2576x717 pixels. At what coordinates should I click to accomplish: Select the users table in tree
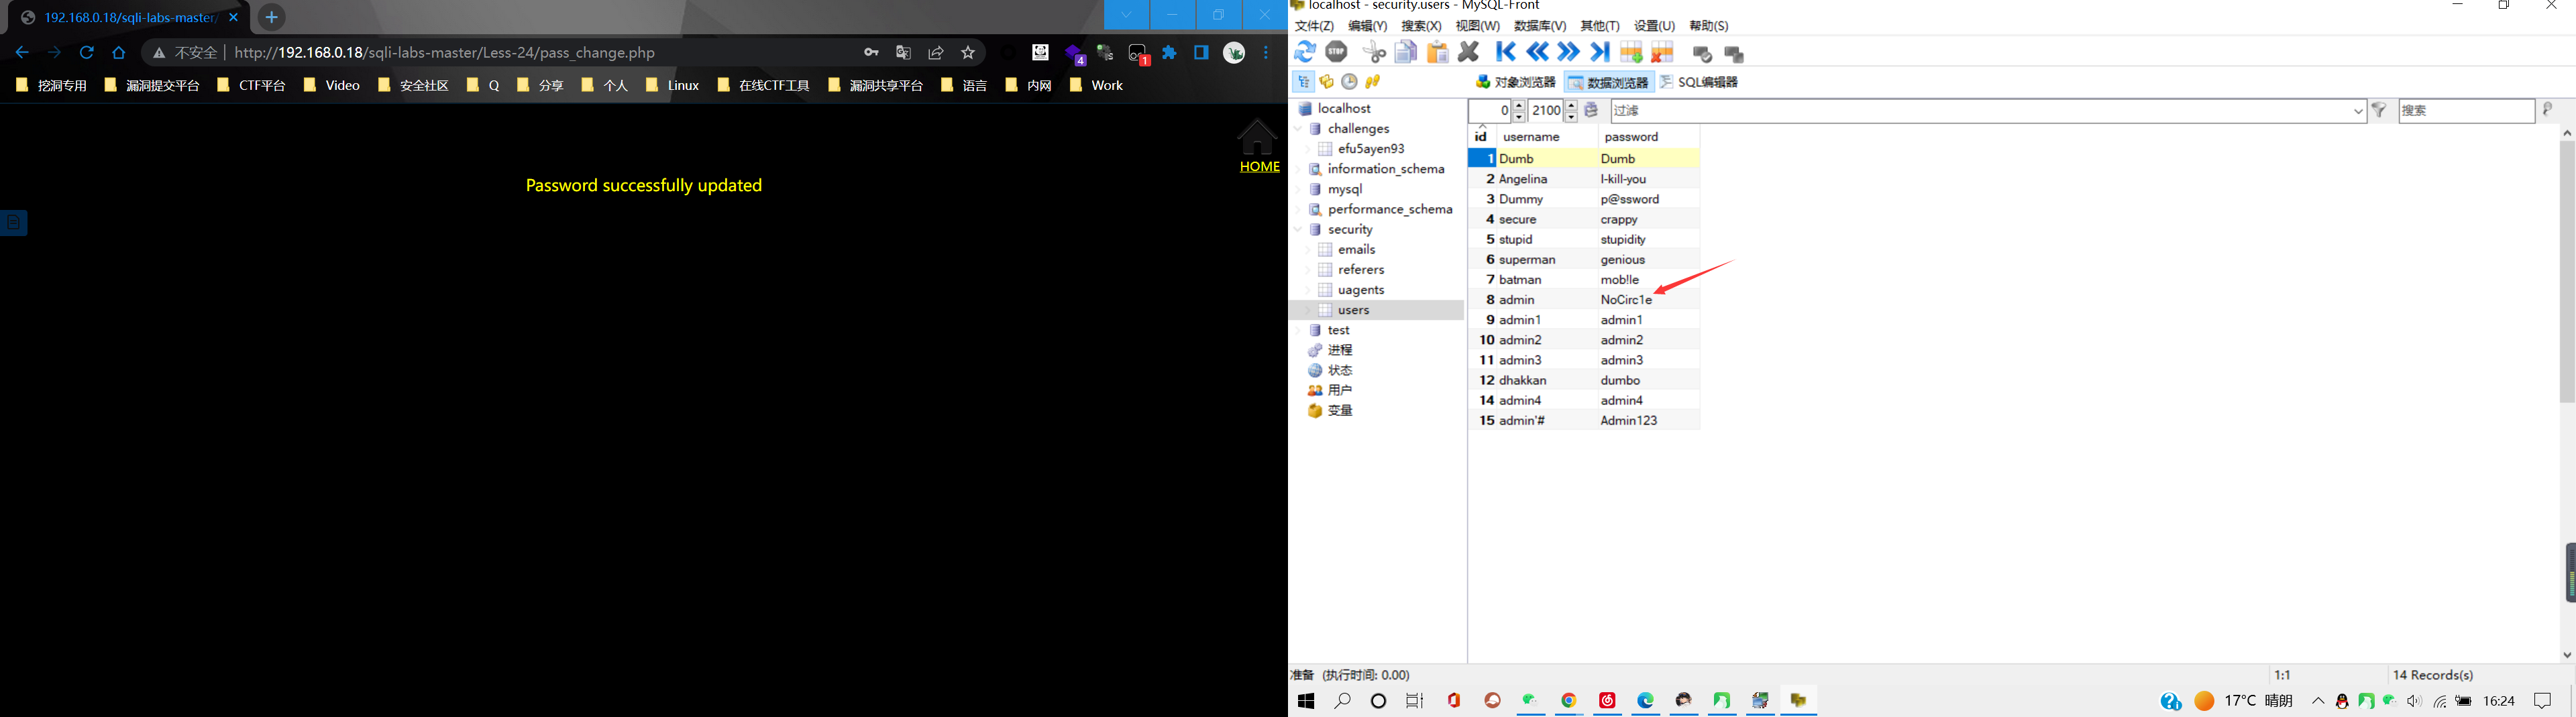(1353, 310)
